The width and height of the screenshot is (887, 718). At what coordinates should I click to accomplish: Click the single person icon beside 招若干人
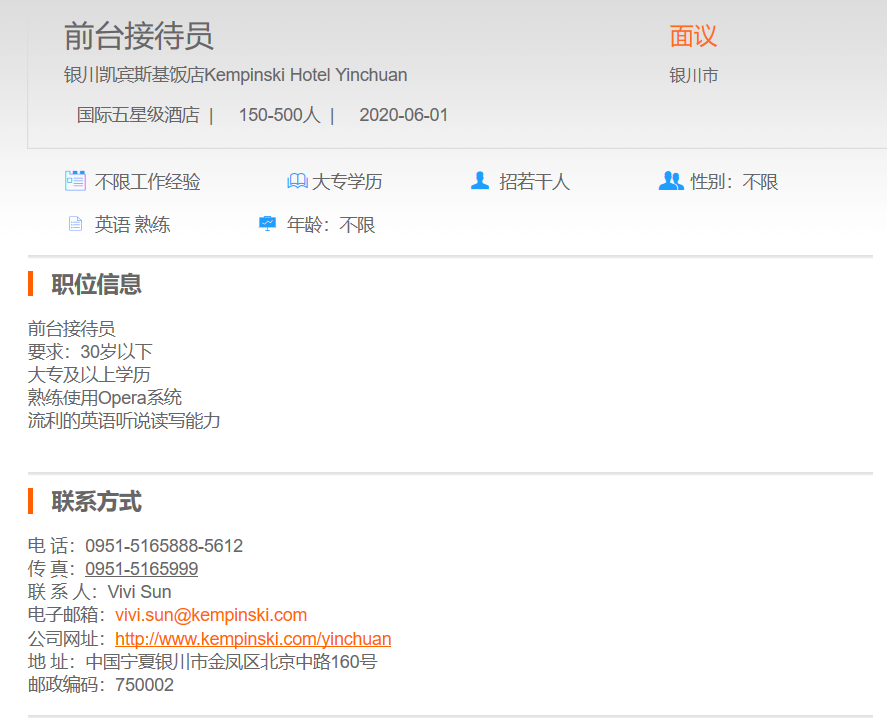click(x=480, y=181)
